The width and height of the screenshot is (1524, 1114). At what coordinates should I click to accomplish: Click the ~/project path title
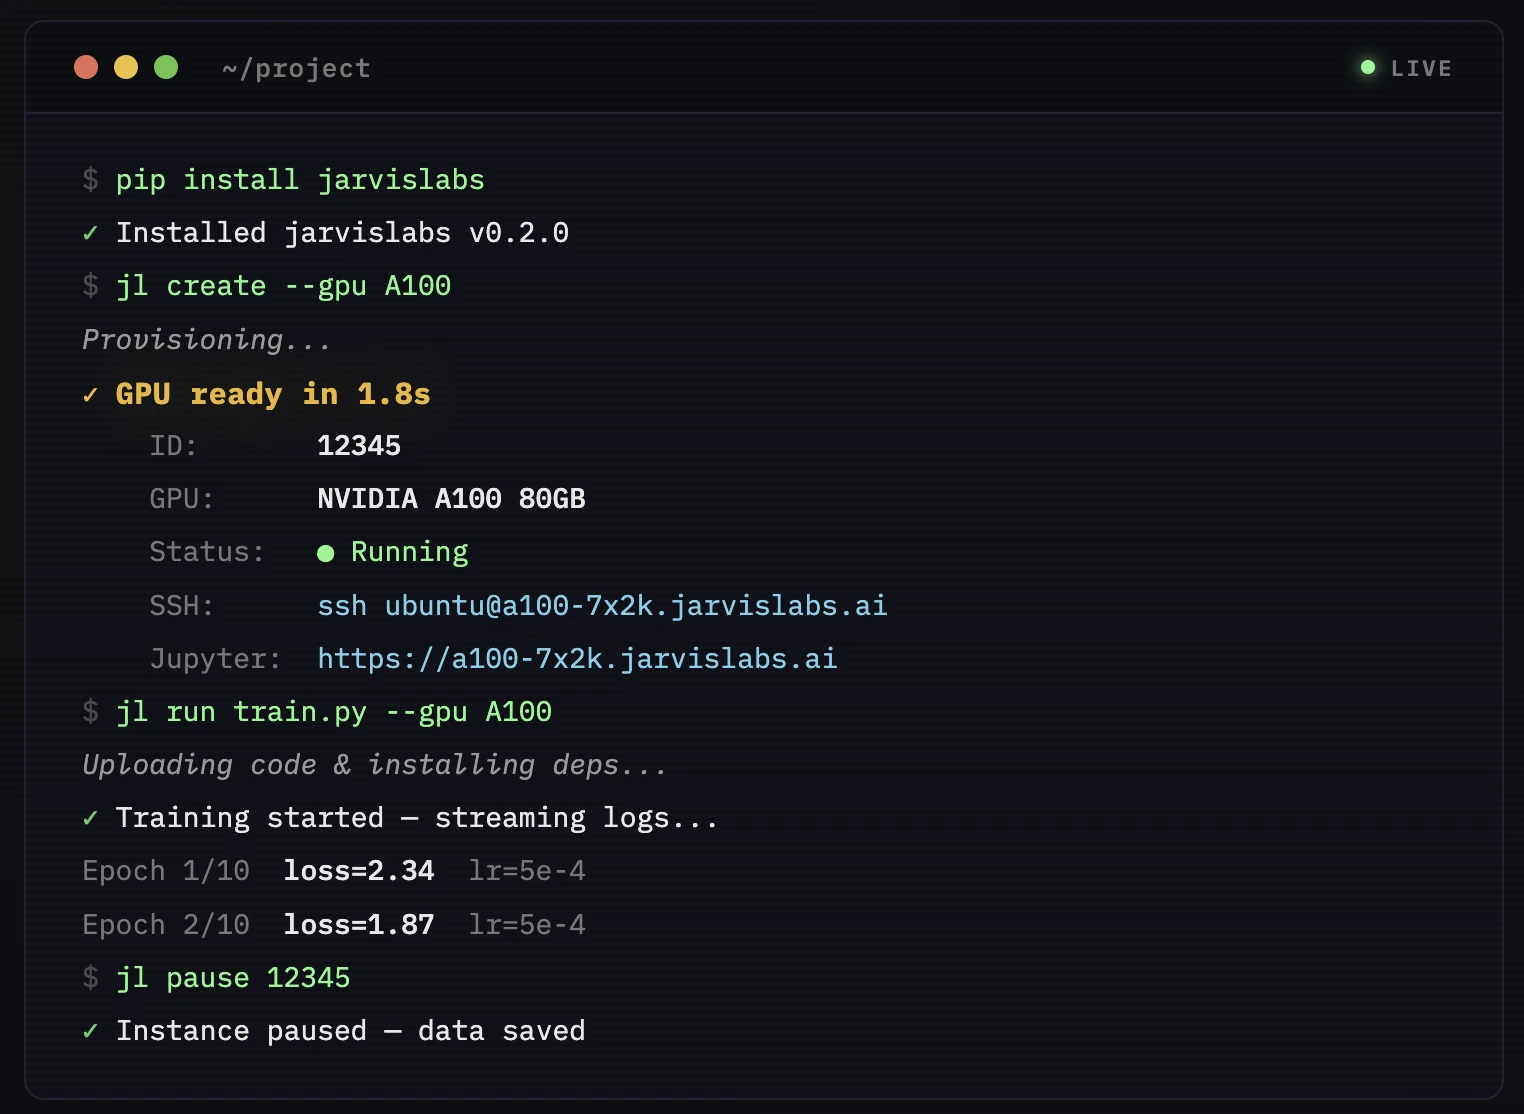click(296, 68)
